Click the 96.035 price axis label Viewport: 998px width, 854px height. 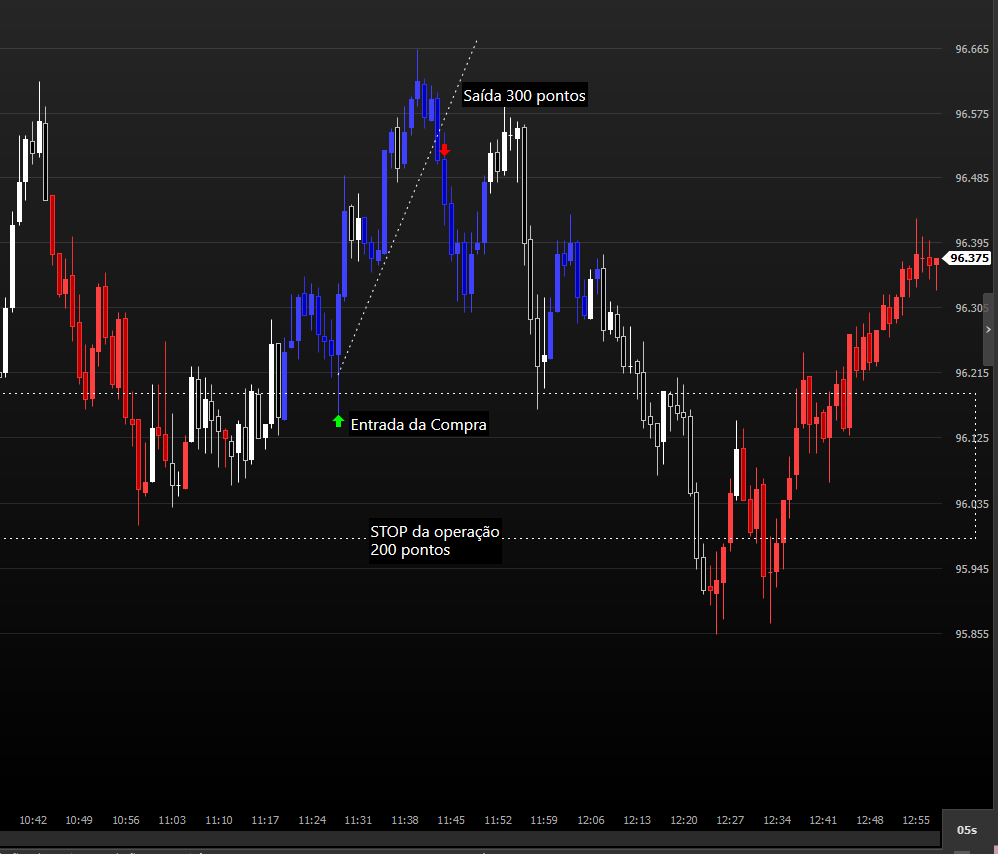click(972, 504)
